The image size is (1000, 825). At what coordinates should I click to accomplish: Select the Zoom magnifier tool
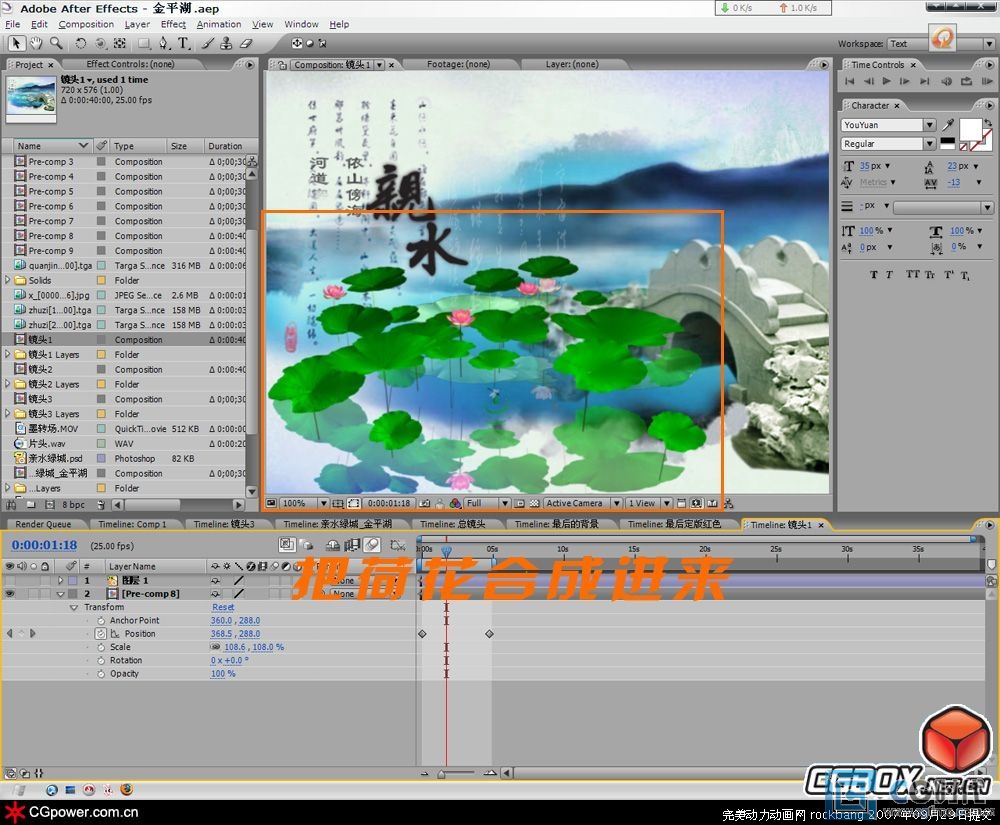(56, 43)
